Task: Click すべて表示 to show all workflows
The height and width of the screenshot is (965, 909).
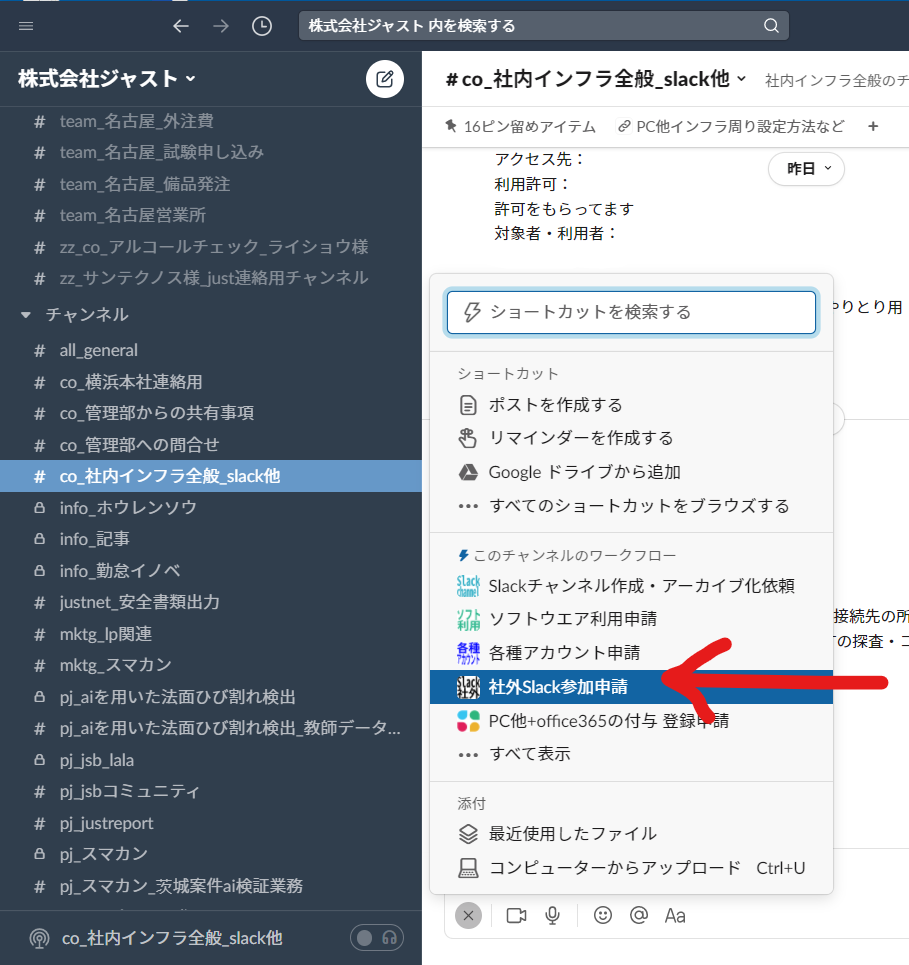Action: (631, 754)
